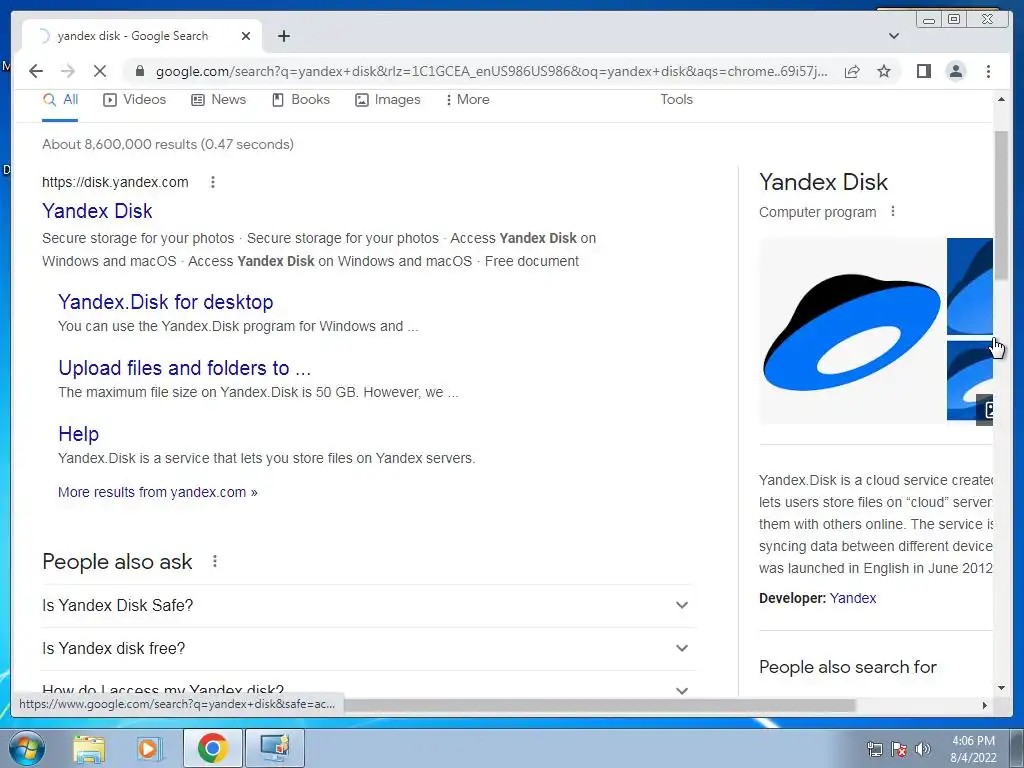
Task: Click the forward navigation arrow
Action: coord(68,71)
